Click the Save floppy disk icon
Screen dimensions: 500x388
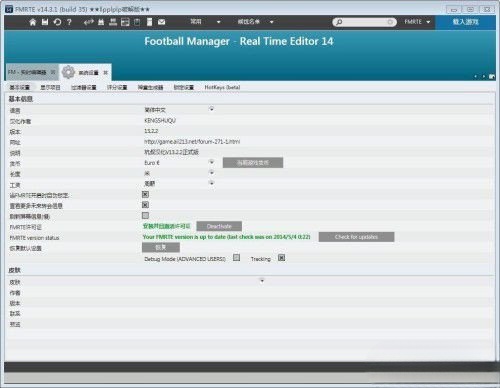tap(45, 22)
